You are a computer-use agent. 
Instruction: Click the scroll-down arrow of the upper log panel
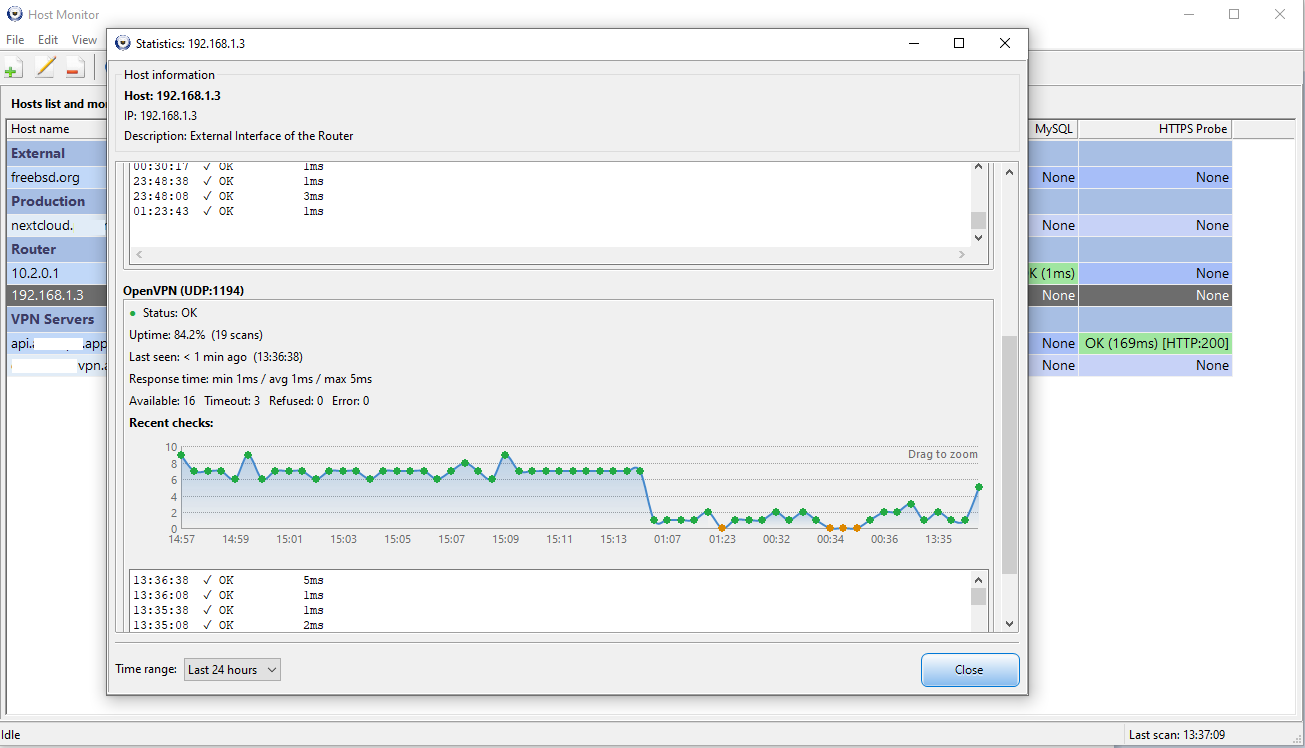click(x=977, y=237)
